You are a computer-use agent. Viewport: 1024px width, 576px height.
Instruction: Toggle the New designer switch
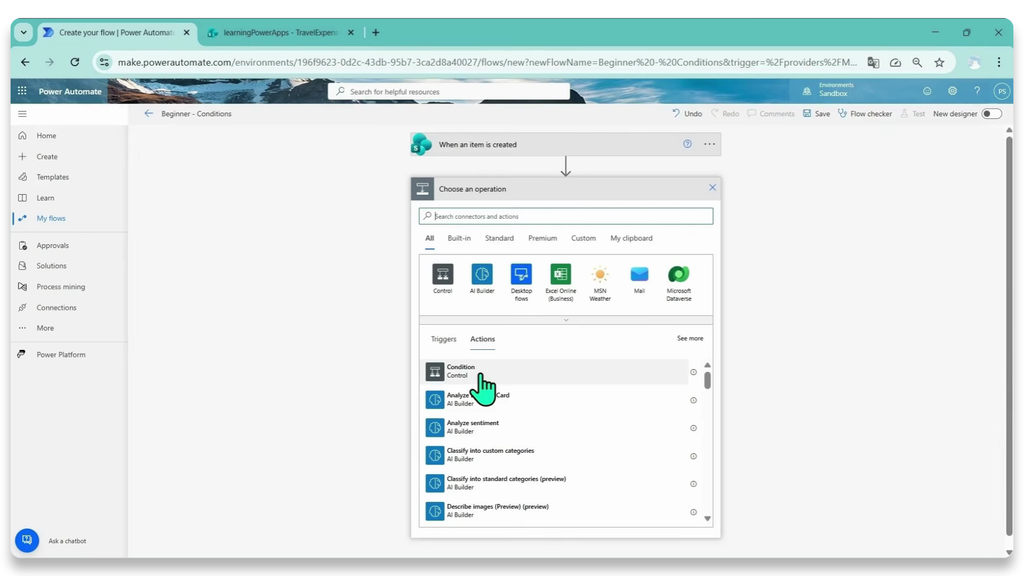tap(991, 114)
